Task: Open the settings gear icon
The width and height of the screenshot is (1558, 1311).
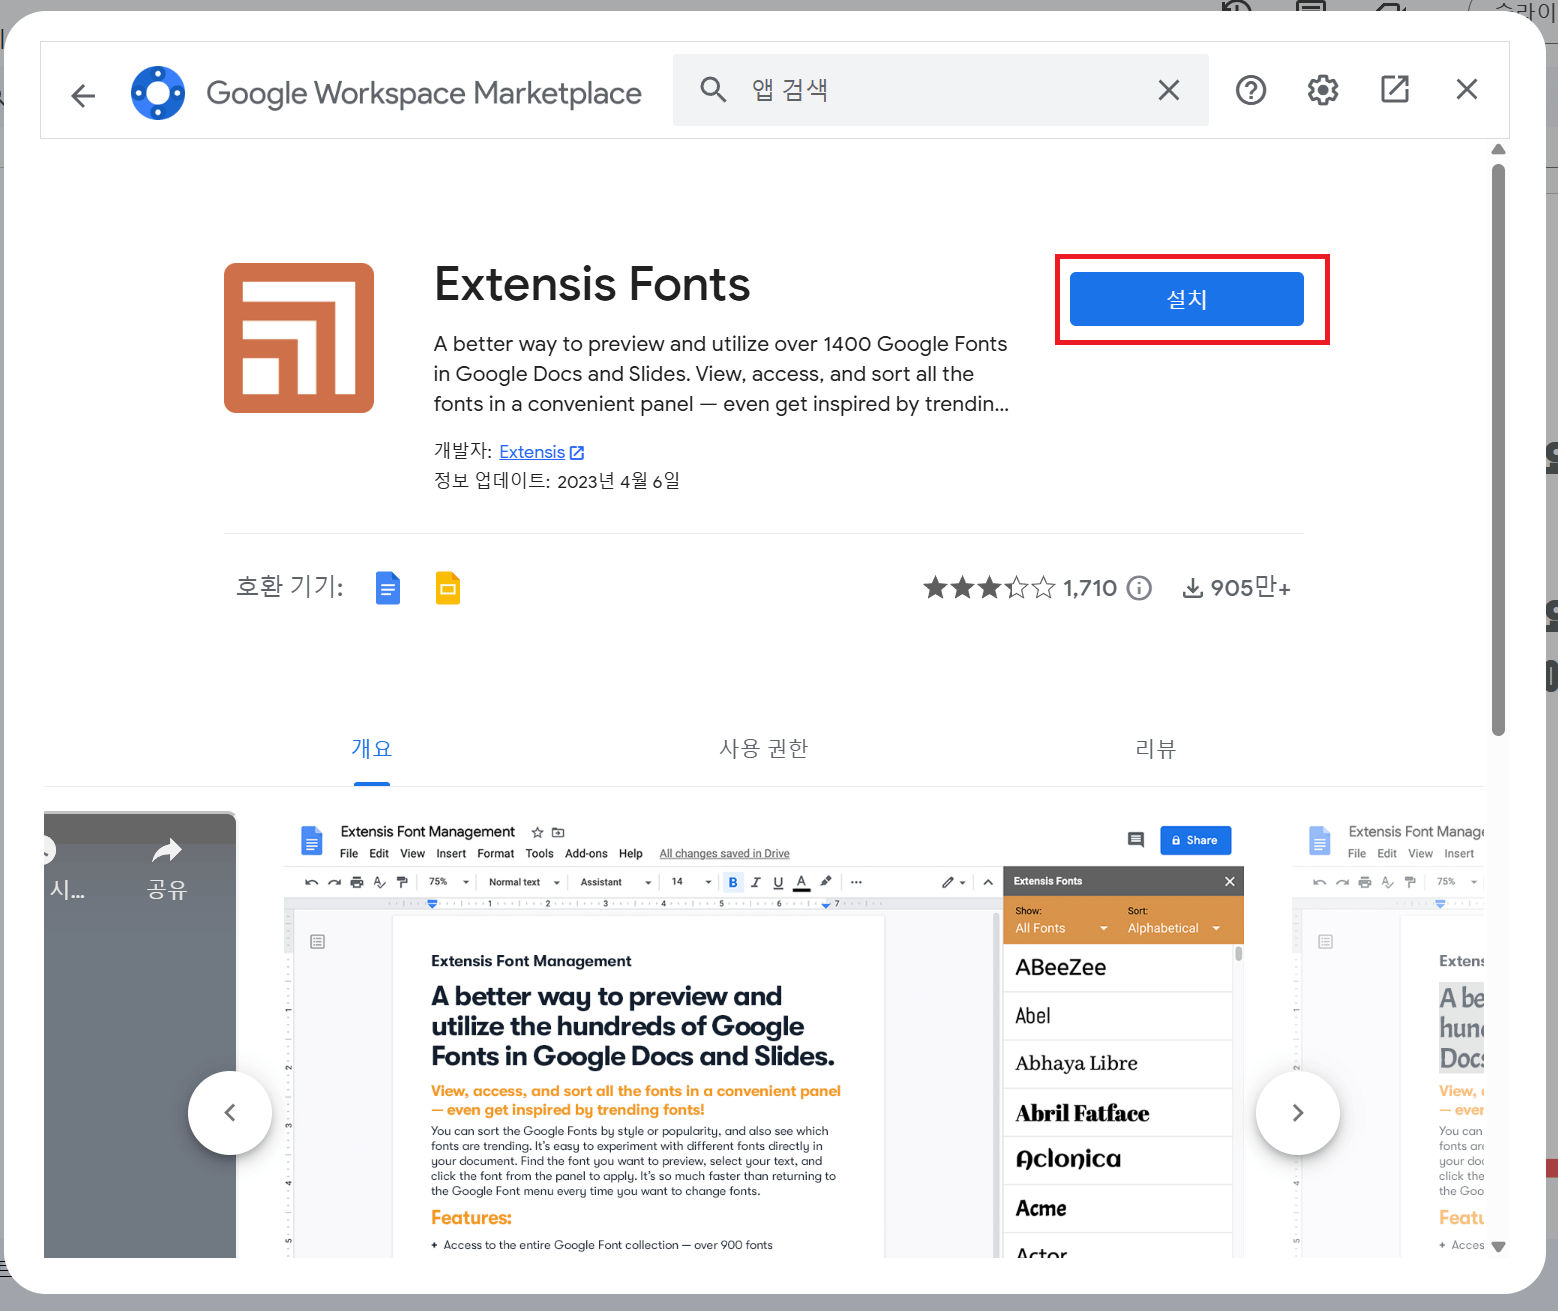Action: 1323,90
